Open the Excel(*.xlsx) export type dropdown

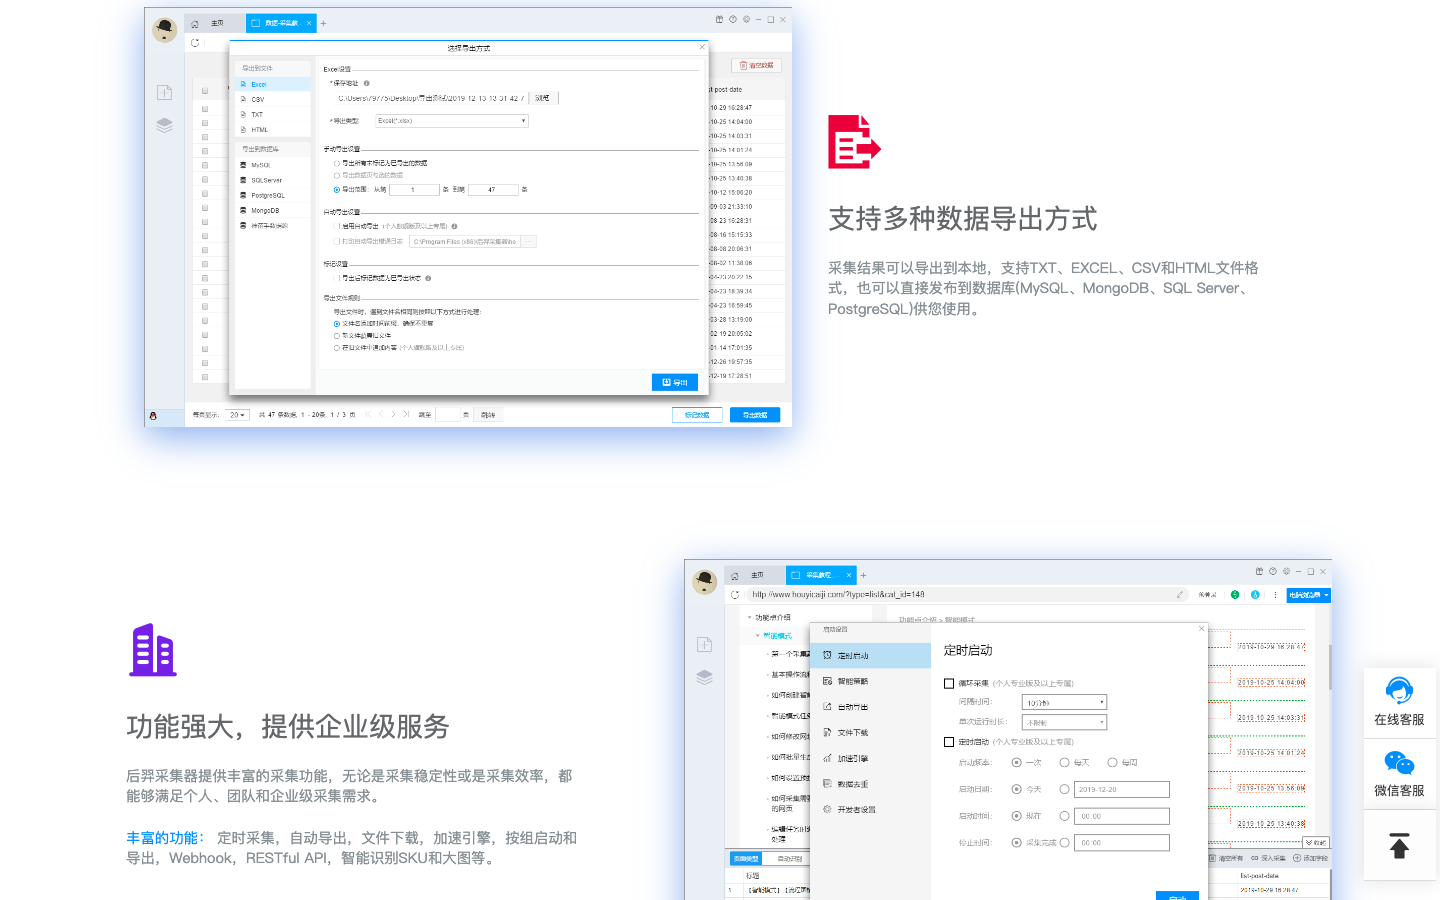pos(451,121)
